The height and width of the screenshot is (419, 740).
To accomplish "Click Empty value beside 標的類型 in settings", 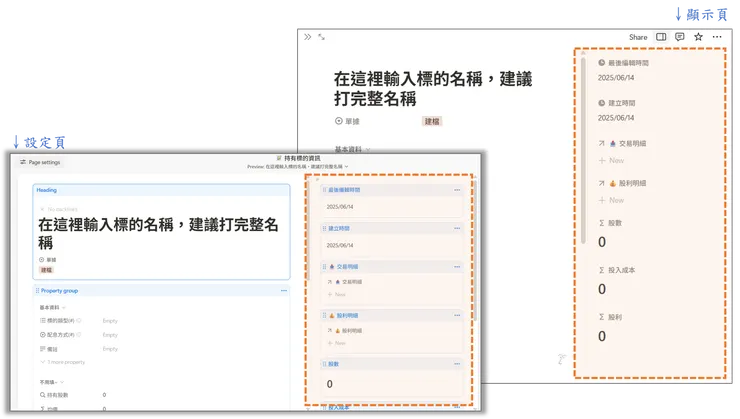I will [110, 321].
